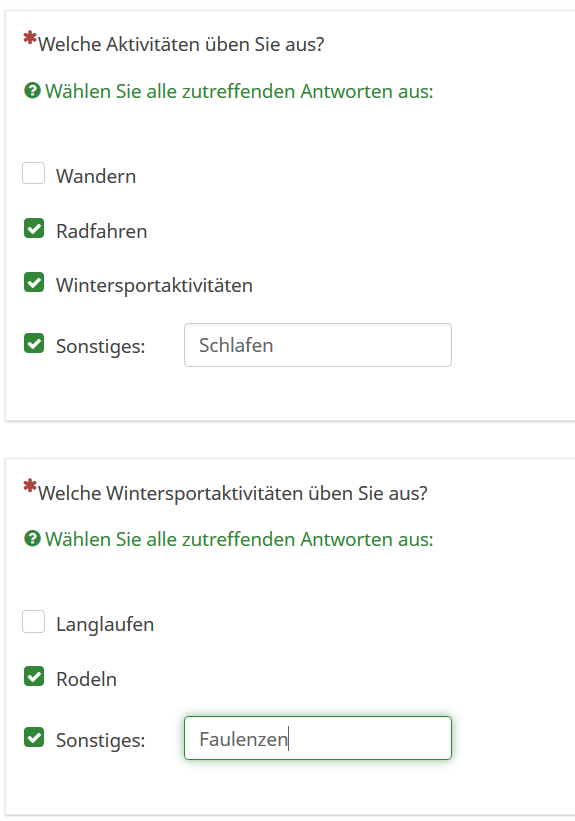Click the Rodeln label text
Viewport: 575px width, 821px height.
coord(86,679)
